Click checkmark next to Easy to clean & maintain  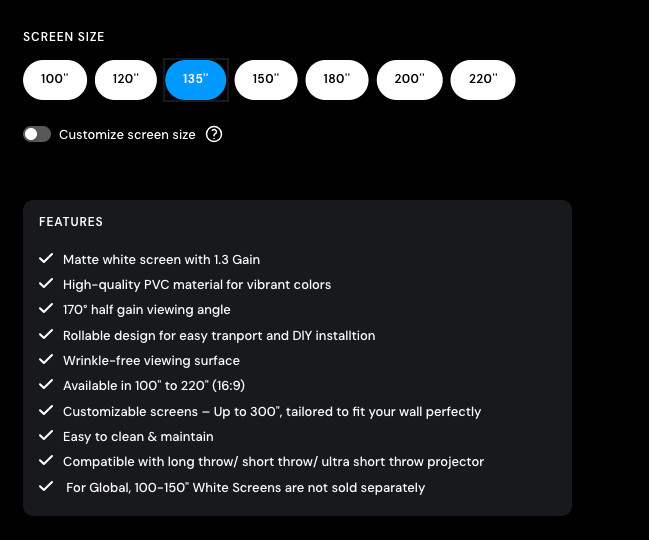pyautogui.click(x=45, y=436)
